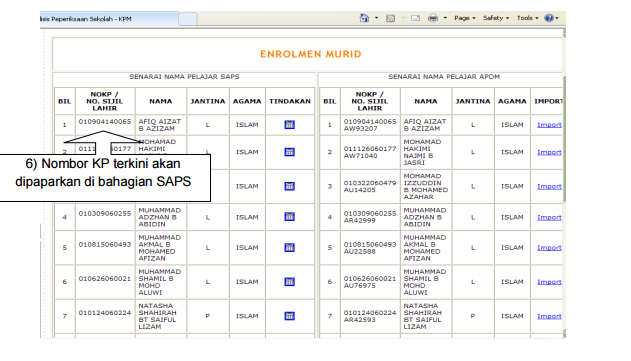
Task: Click Import link for Muhammad Akmal
Action: [x=549, y=248]
